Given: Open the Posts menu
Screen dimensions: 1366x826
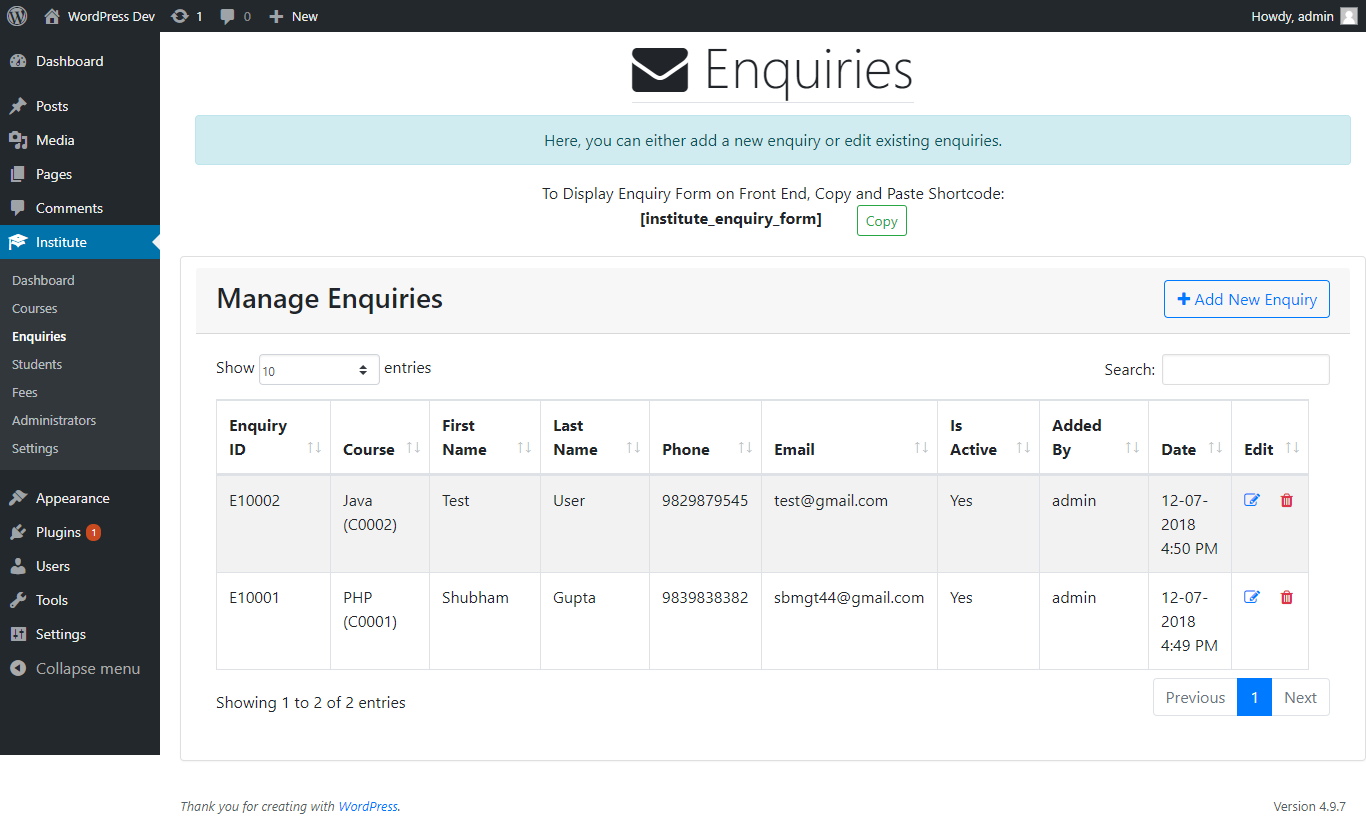Looking at the screenshot, I should coord(80,106).
